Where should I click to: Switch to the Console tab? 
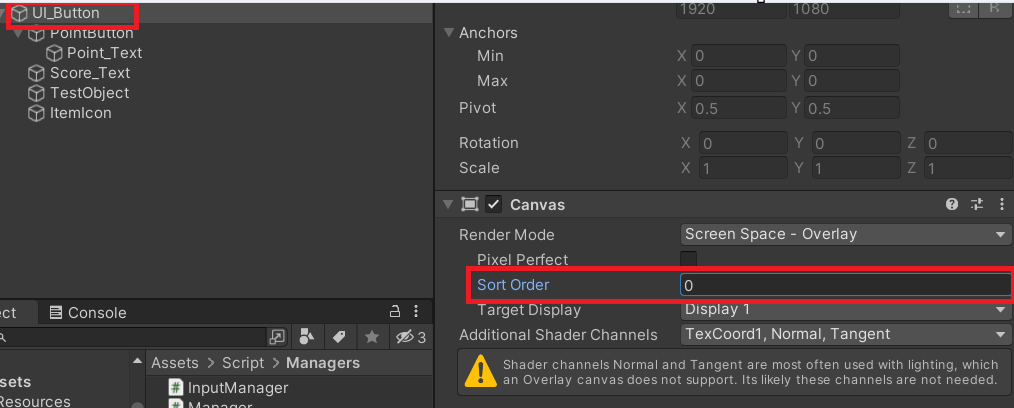[x=88, y=313]
